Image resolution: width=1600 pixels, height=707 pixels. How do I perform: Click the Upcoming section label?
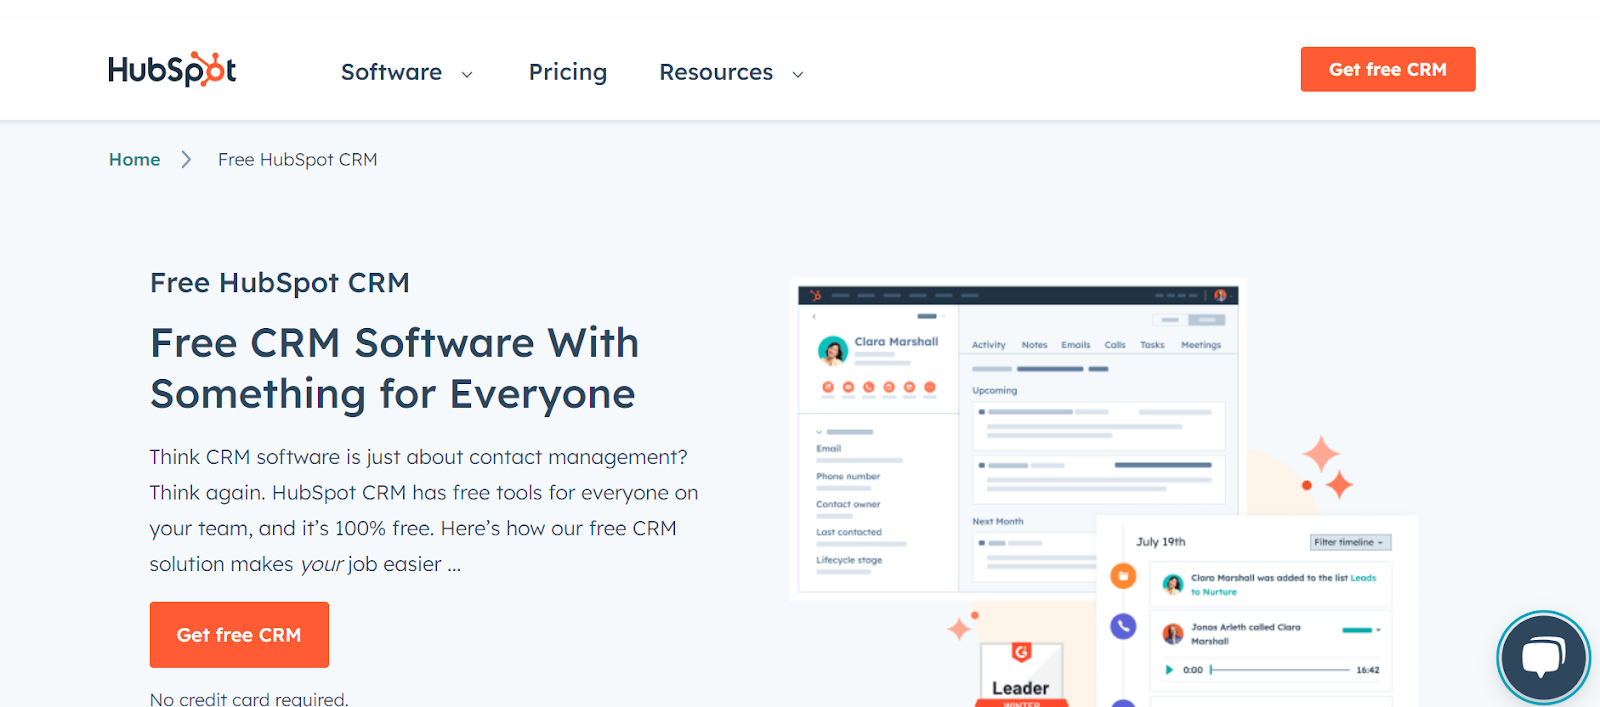coord(994,391)
